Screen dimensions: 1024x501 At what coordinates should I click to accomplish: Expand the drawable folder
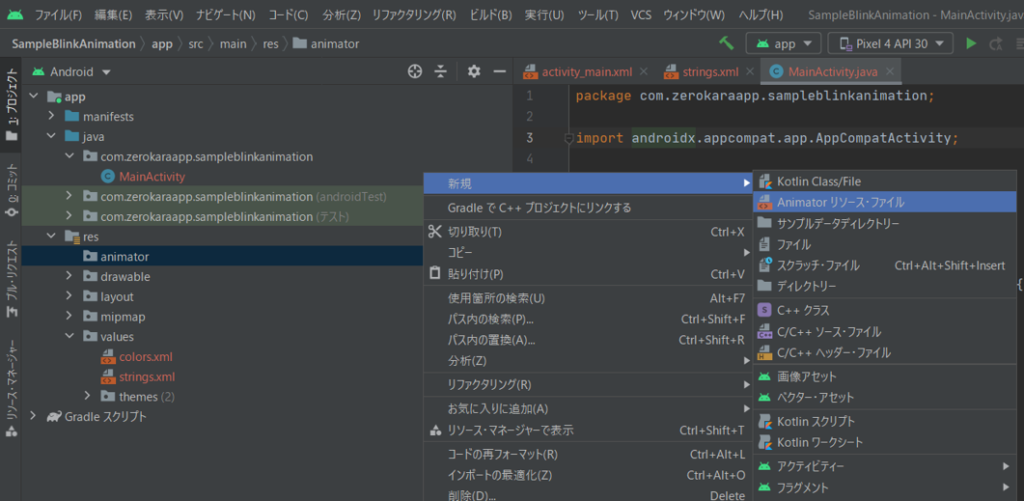pos(69,276)
